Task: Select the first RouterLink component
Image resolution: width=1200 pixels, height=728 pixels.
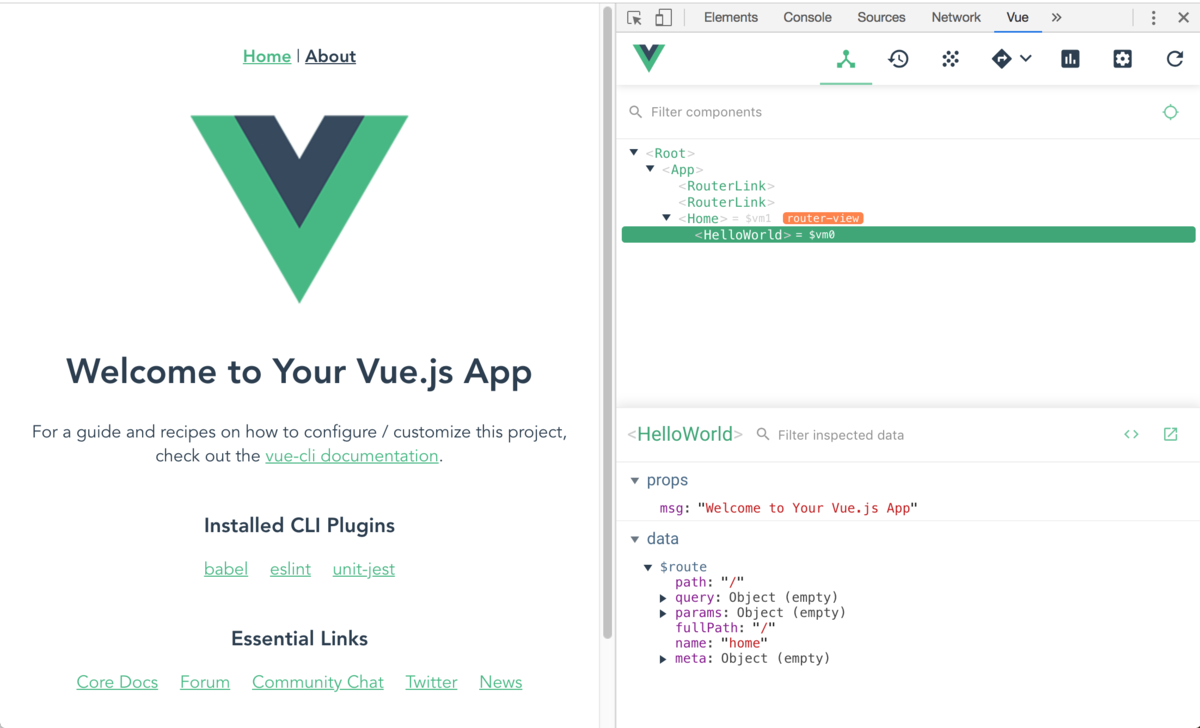Action: pos(908,186)
